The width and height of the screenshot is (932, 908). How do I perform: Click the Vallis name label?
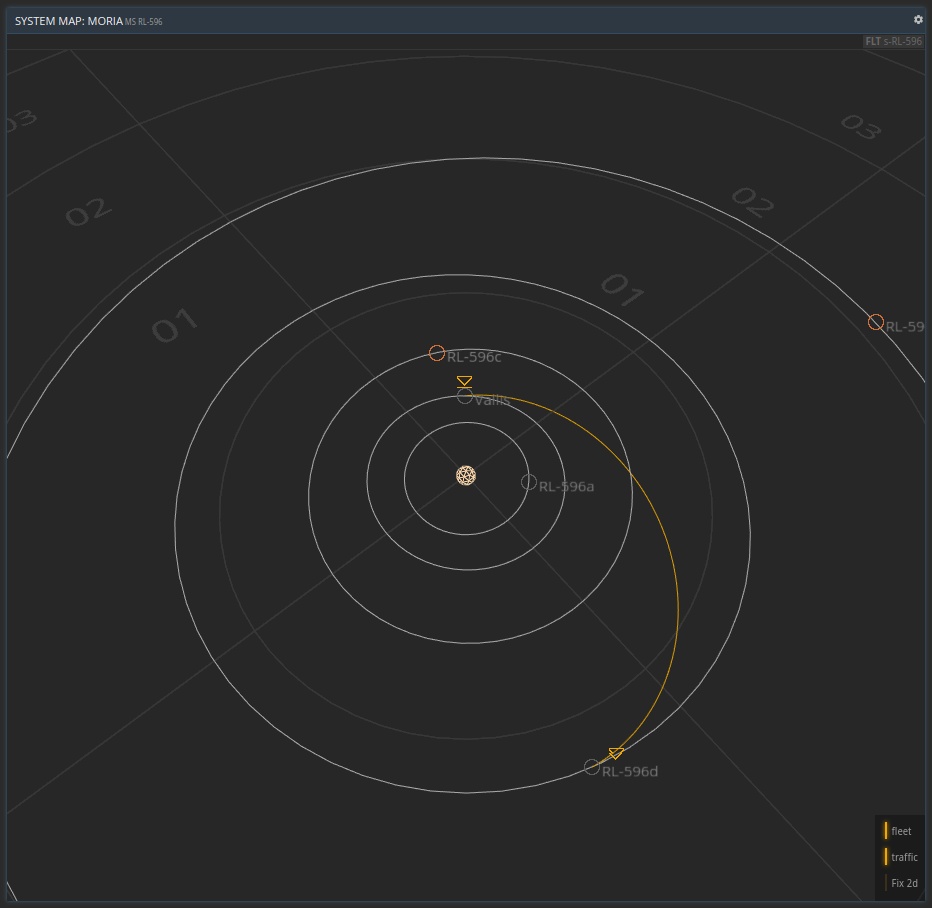(492, 400)
